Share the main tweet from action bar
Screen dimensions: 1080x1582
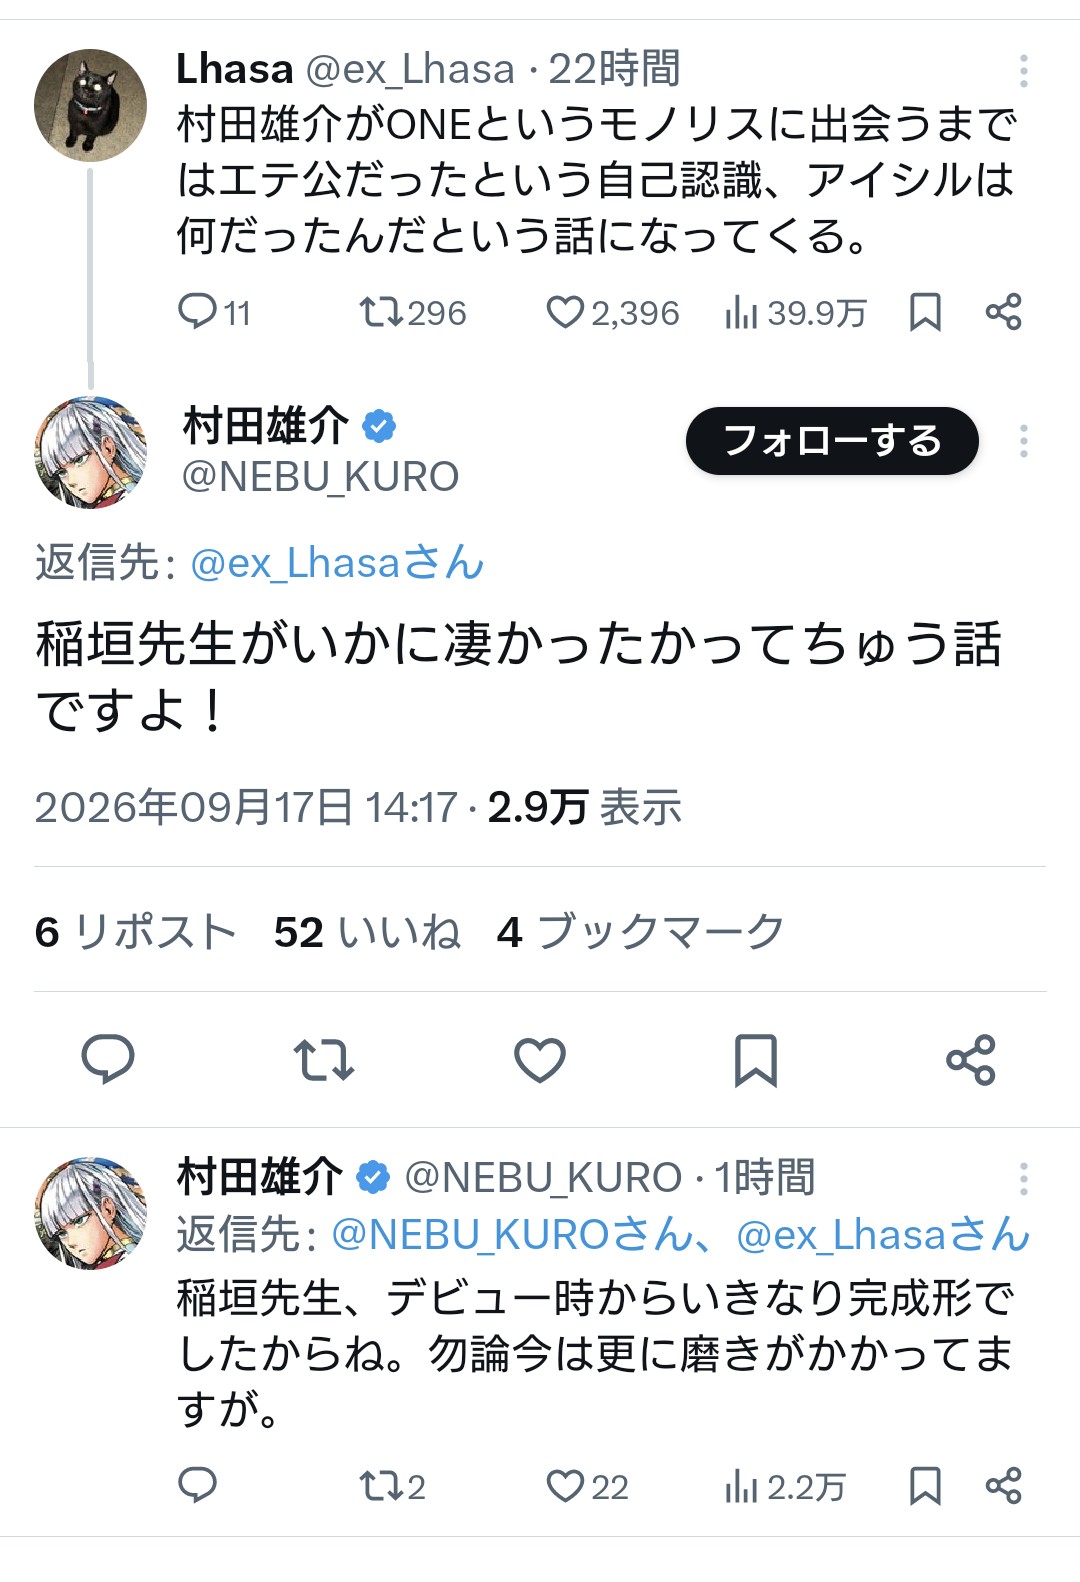pos(971,1060)
